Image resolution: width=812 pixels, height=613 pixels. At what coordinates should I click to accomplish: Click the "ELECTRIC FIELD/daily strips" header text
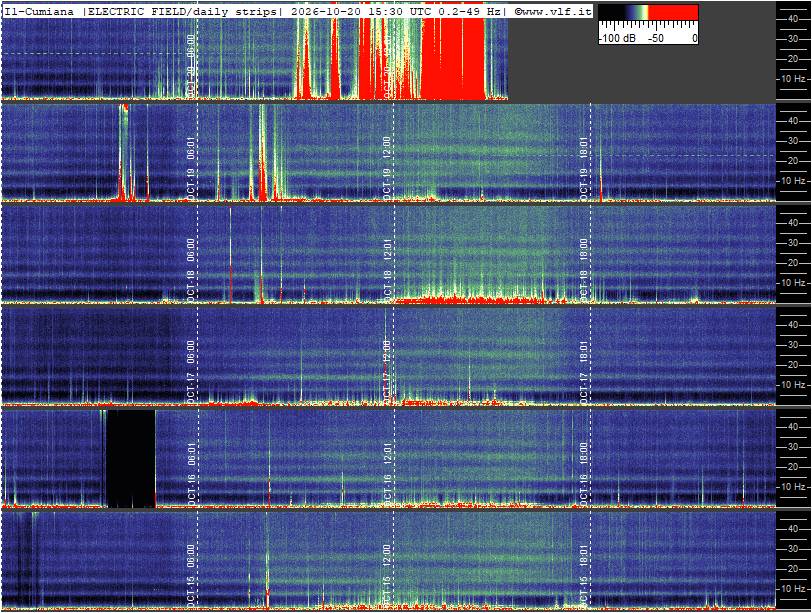(182, 12)
